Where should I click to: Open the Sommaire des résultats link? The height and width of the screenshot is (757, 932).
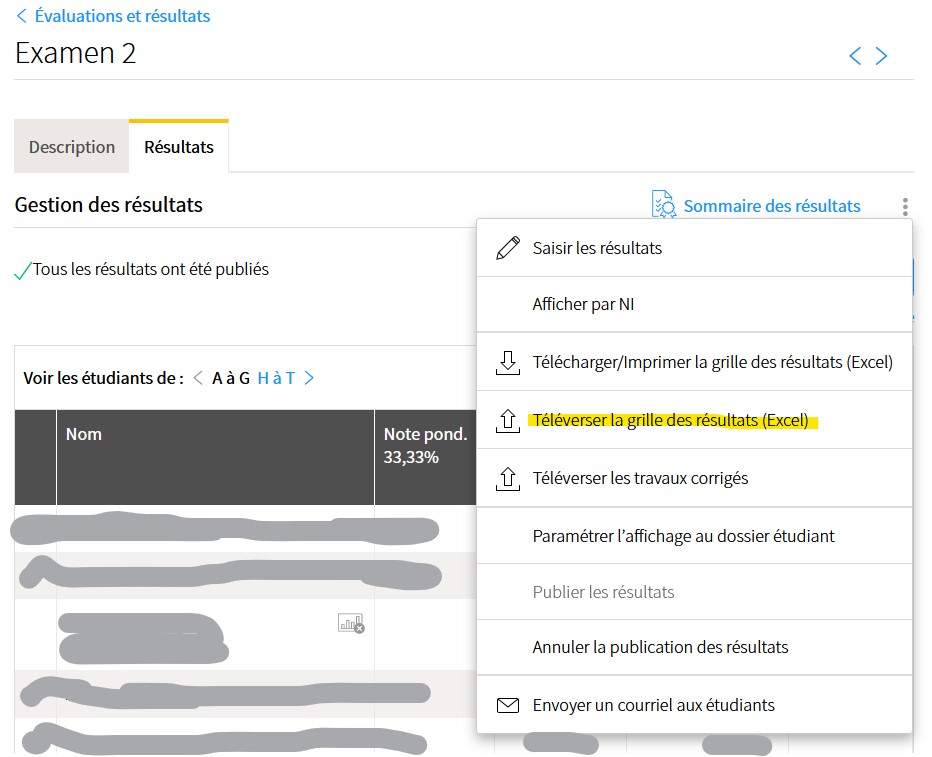[772, 205]
